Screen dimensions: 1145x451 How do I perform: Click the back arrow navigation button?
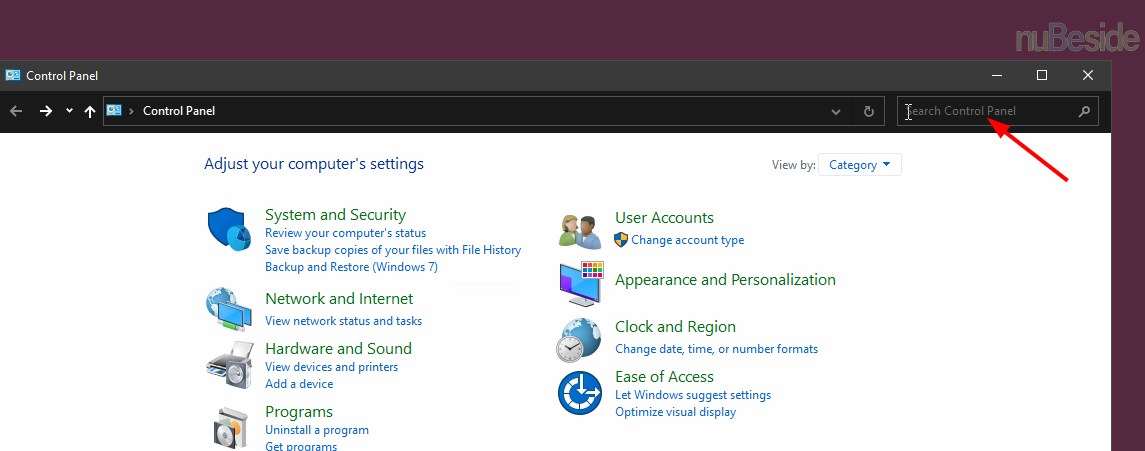[16, 111]
